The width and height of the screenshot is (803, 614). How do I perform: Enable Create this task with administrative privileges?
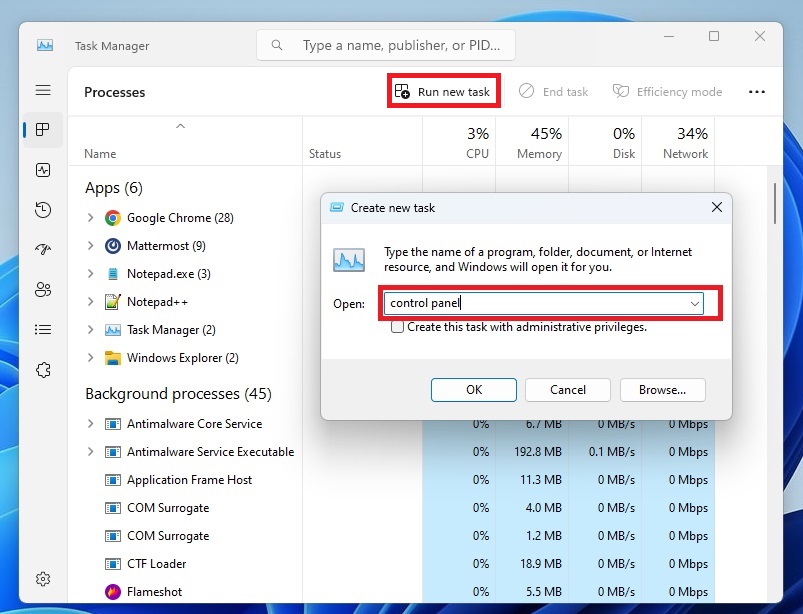click(398, 327)
